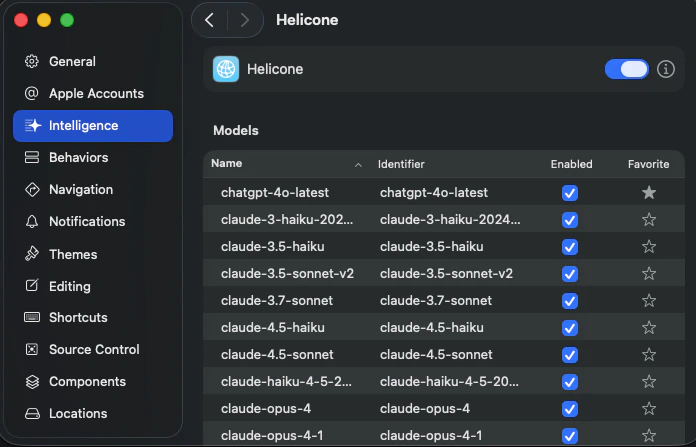
Task: Select identifier cell claude-3-haiku-2024...
Action: click(x=450, y=219)
